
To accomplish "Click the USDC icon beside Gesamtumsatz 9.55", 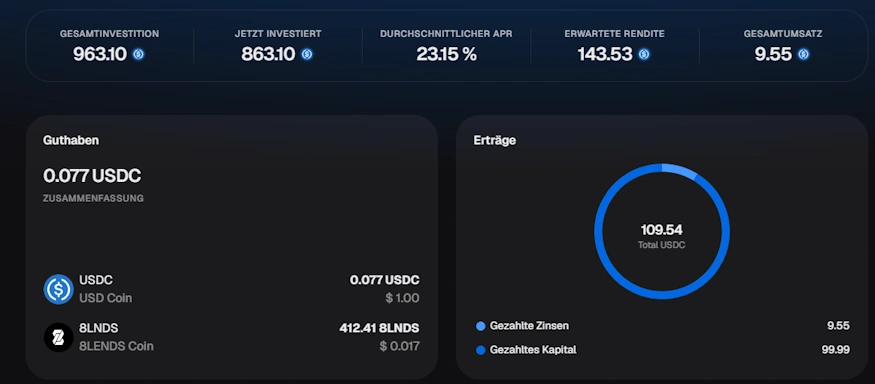I will point(803,54).
